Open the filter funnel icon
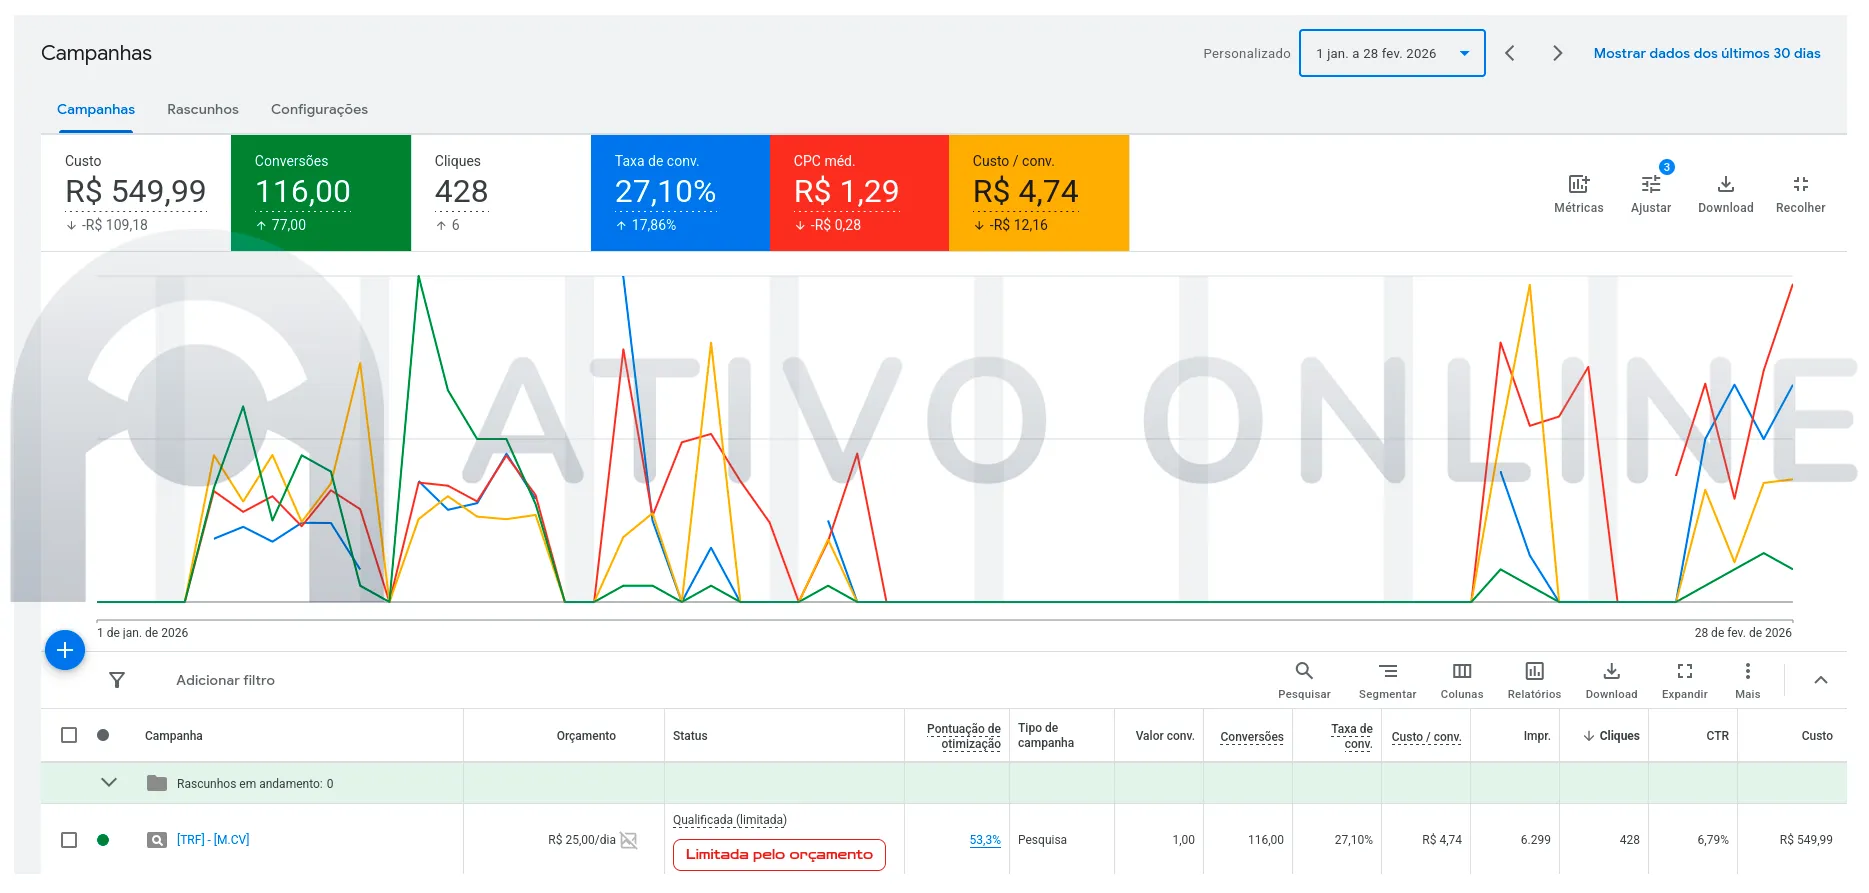Screen dimensions: 1869x893 (x=117, y=680)
